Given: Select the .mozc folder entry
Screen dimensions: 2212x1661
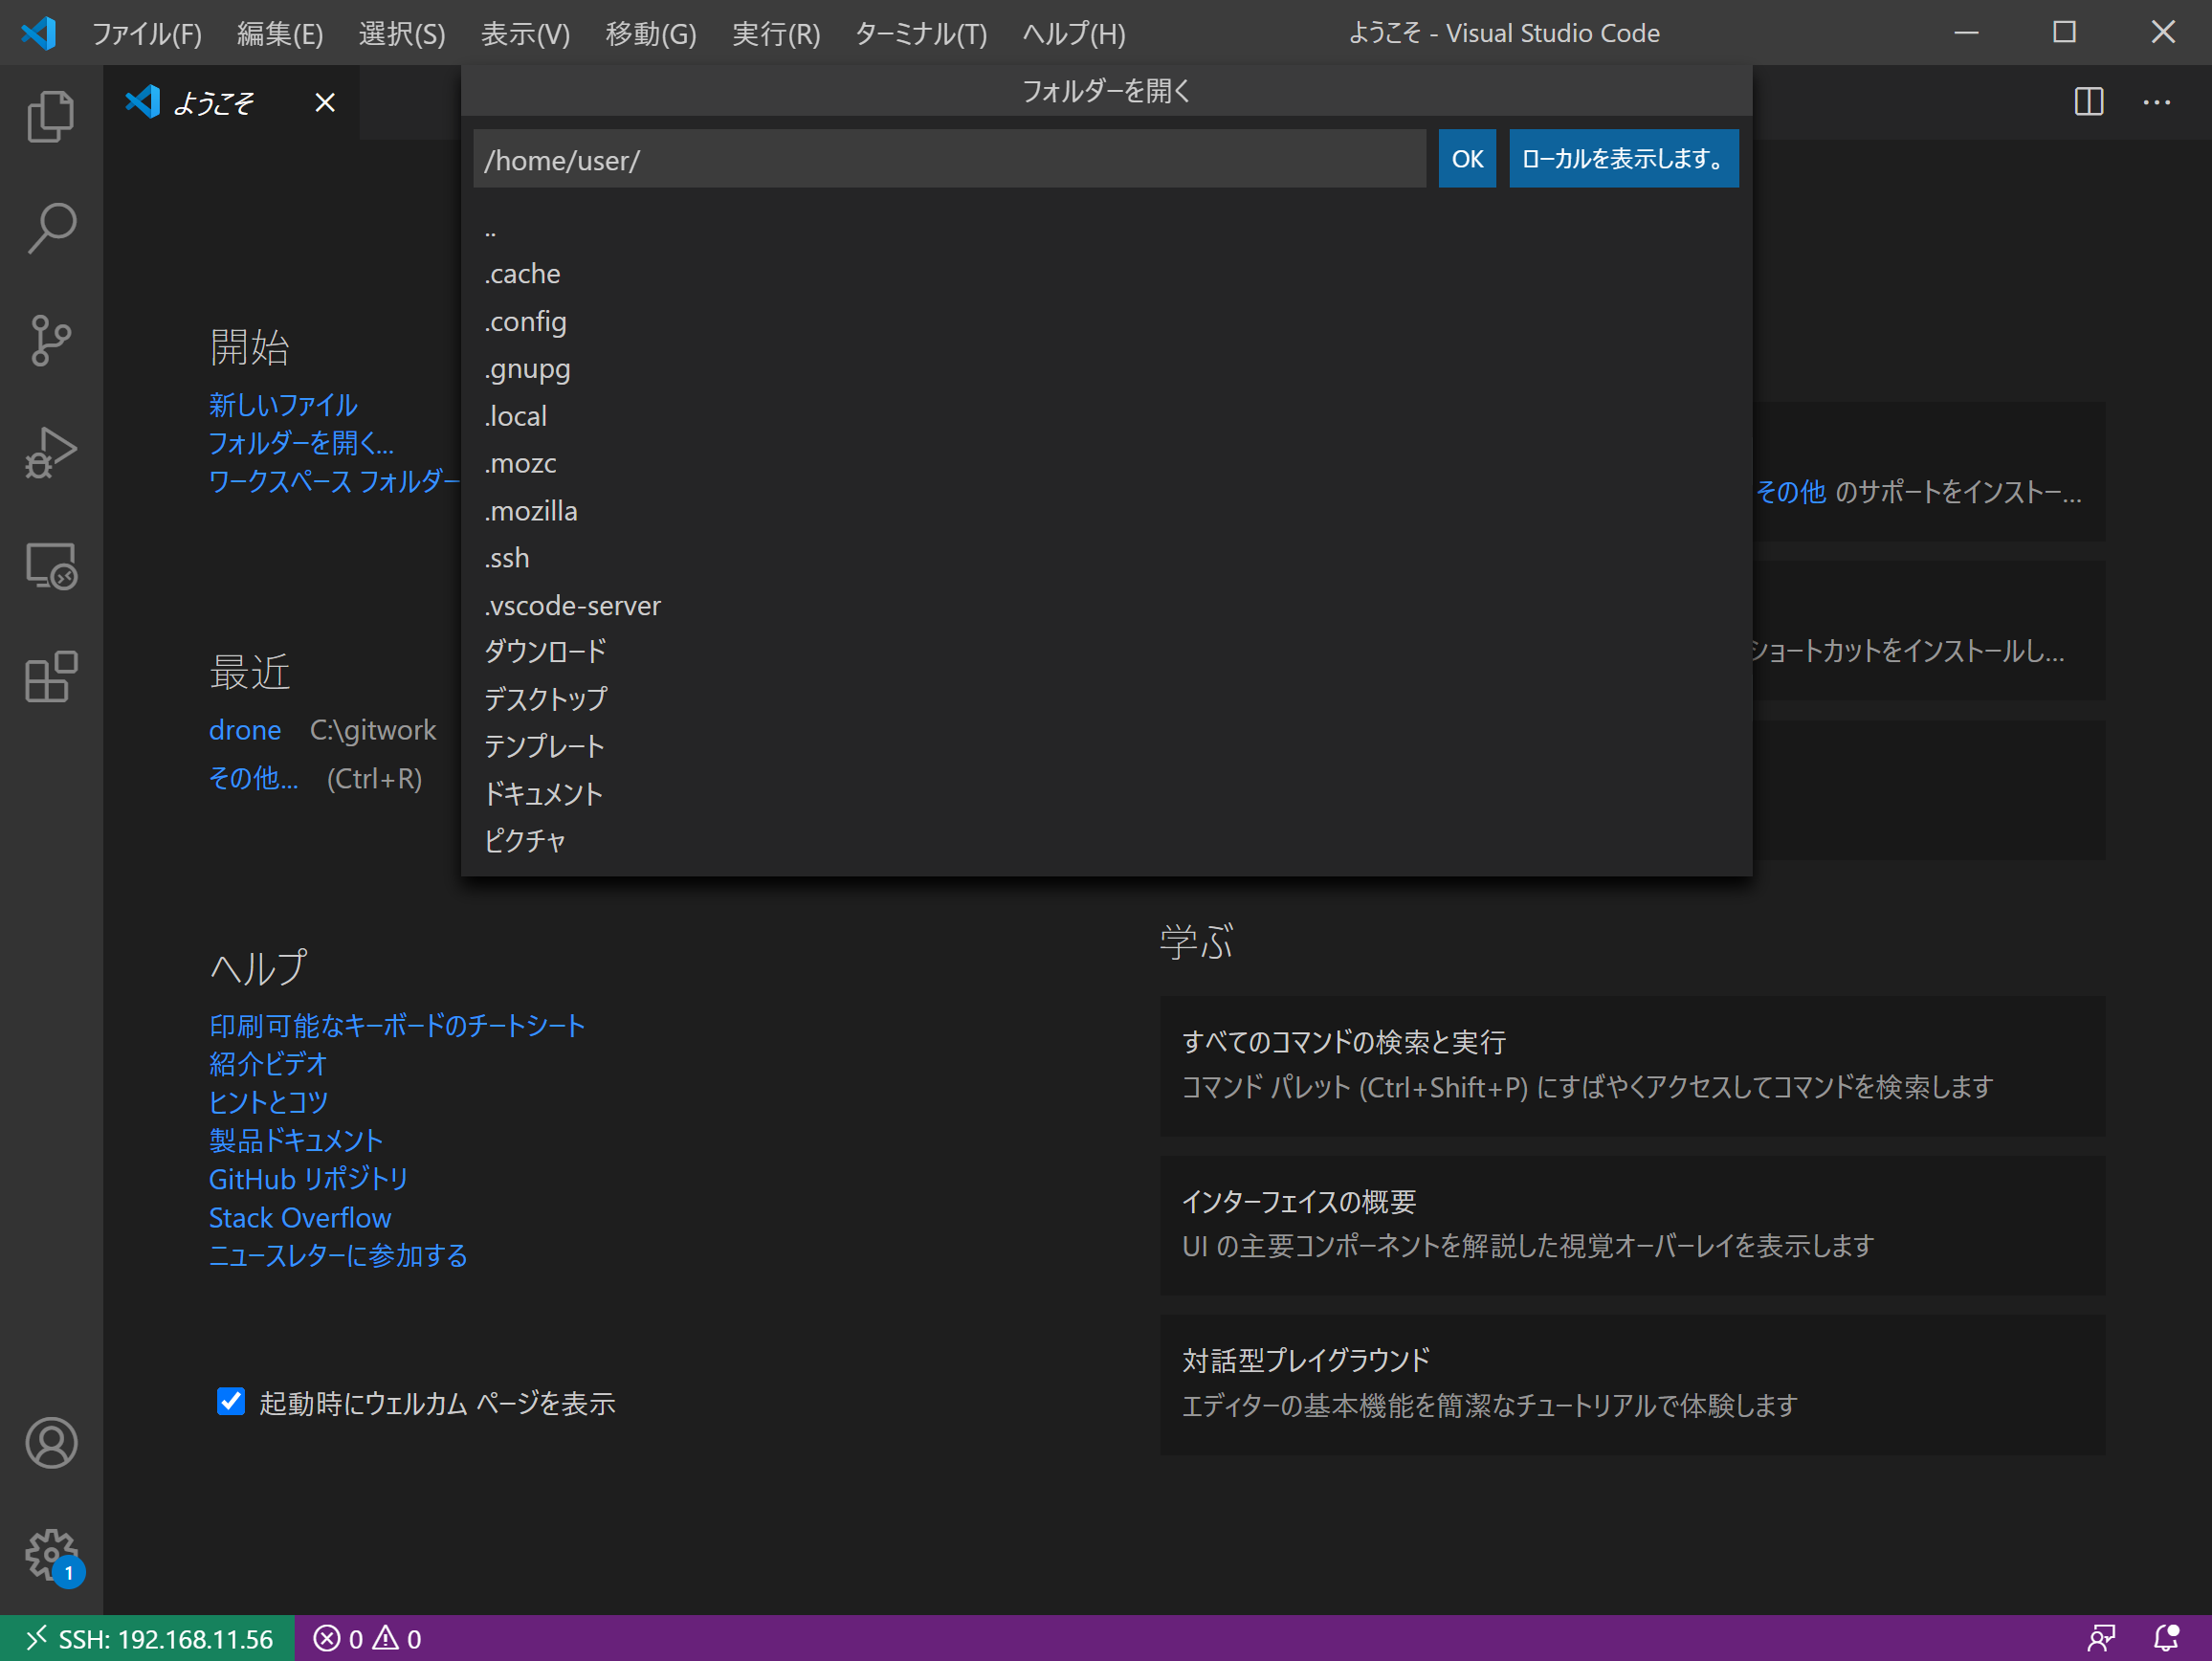Looking at the screenshot, I should point(1106,464).
